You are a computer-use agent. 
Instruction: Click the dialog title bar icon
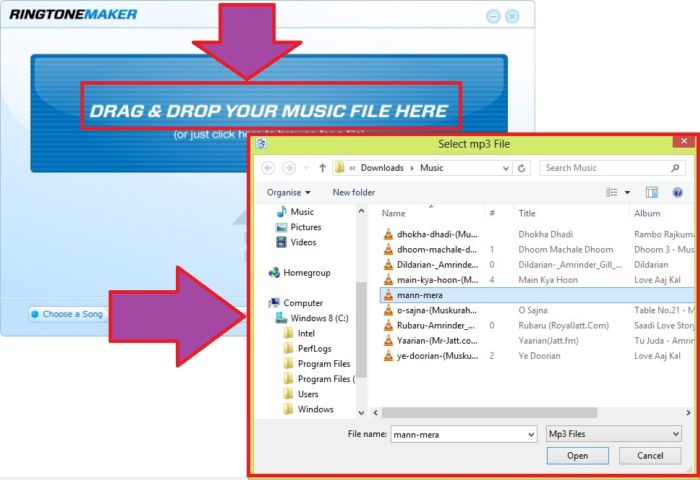tap(262, 143)
